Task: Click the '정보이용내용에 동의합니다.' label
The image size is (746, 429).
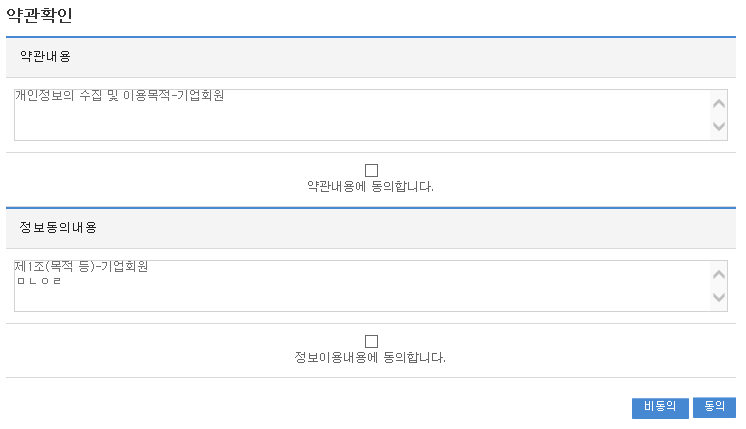Action: [x=371, y=357]
